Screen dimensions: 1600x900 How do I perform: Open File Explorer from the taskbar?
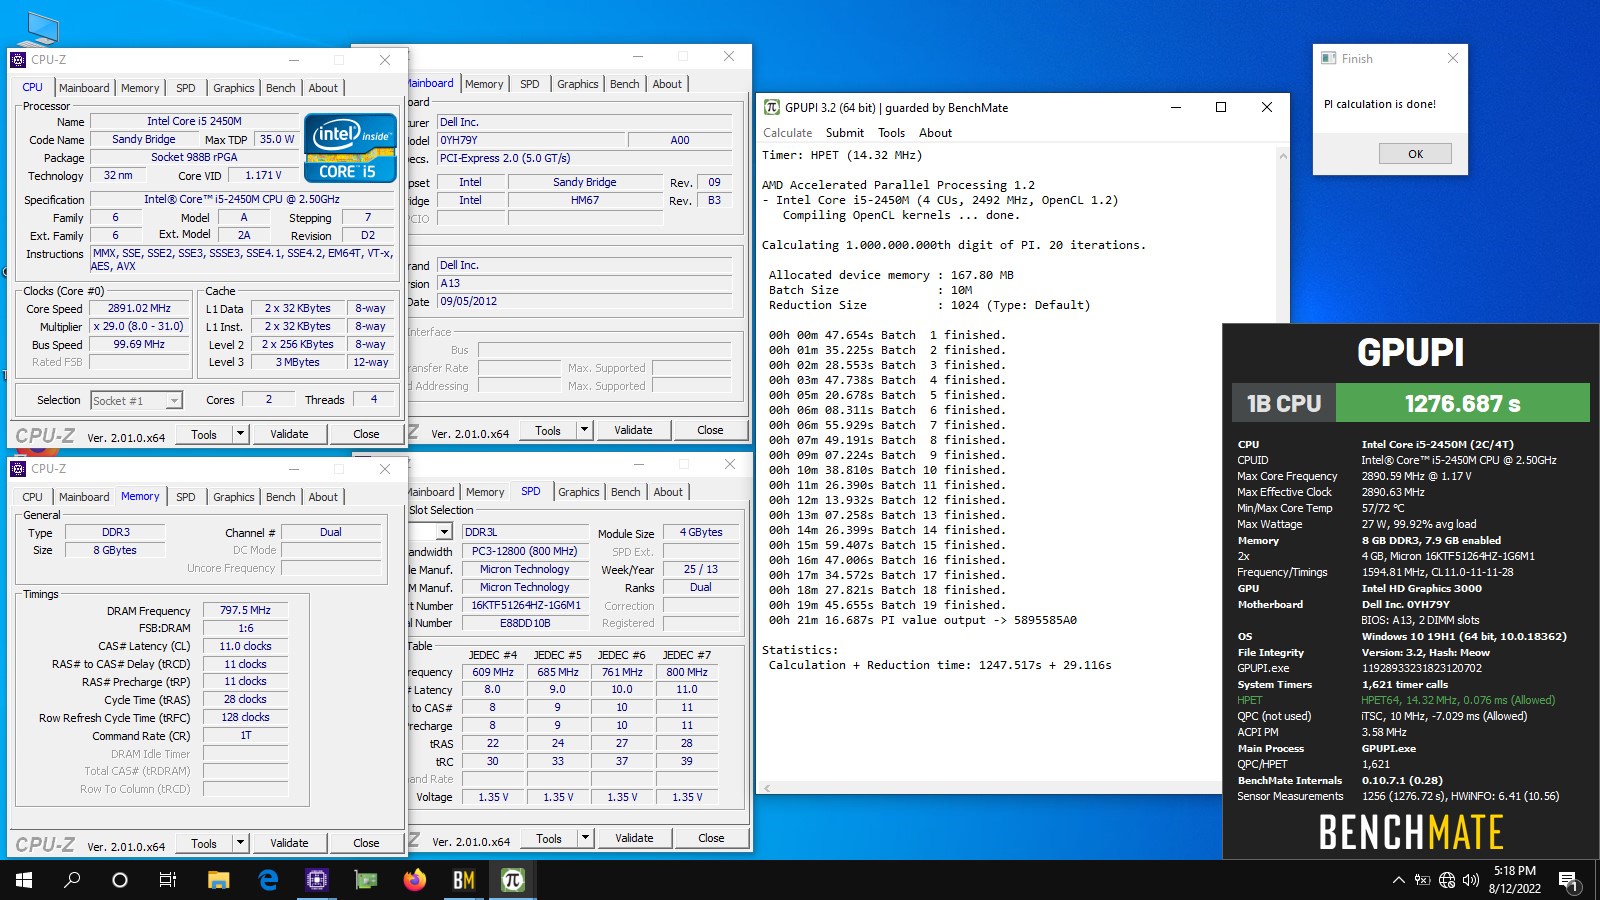tap(218, 880)
